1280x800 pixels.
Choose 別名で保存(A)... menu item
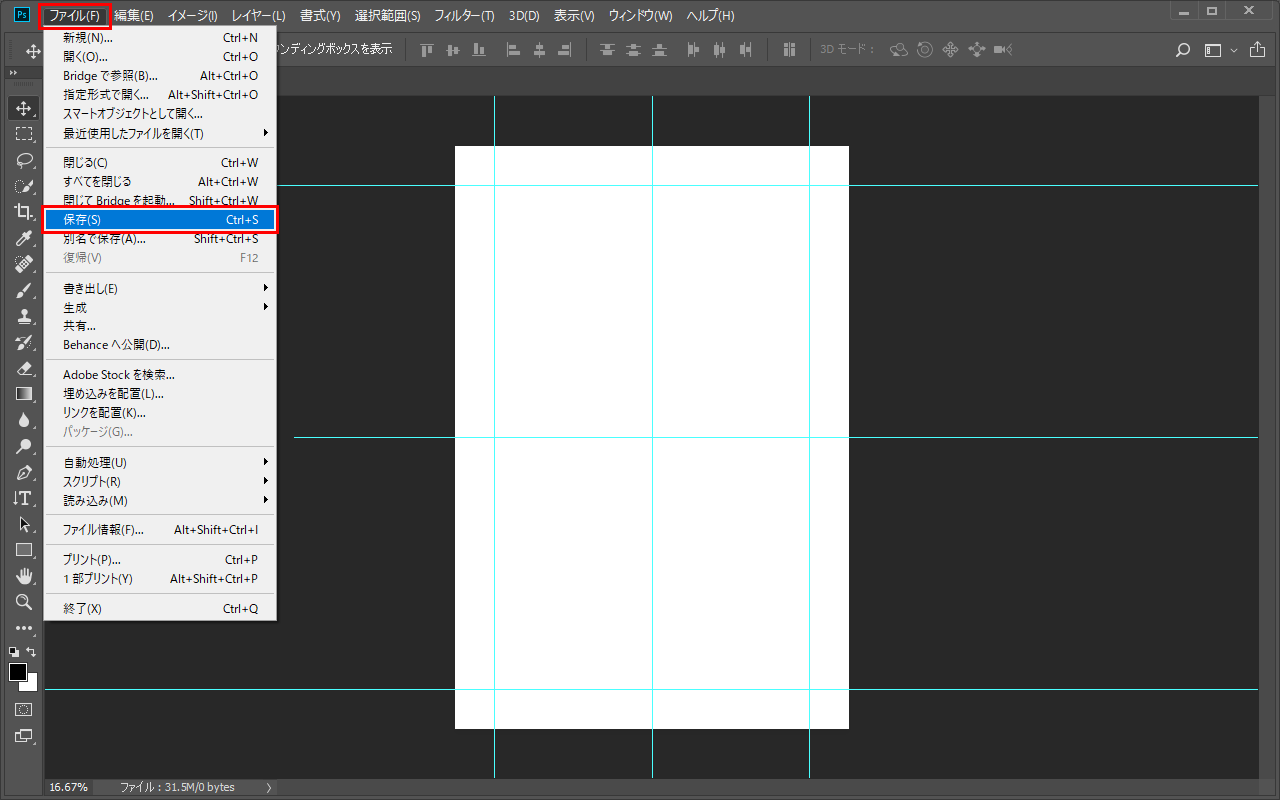160,238
